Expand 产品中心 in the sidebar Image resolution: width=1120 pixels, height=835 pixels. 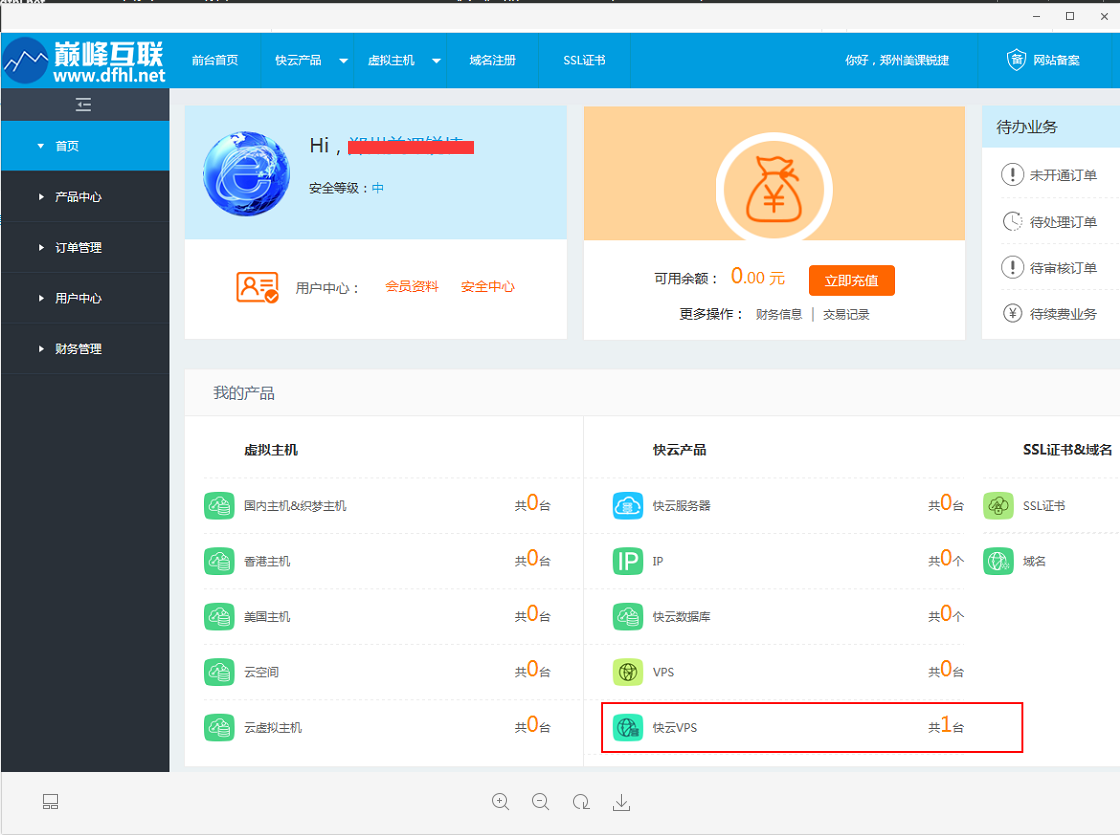click(x=85, y=196)
